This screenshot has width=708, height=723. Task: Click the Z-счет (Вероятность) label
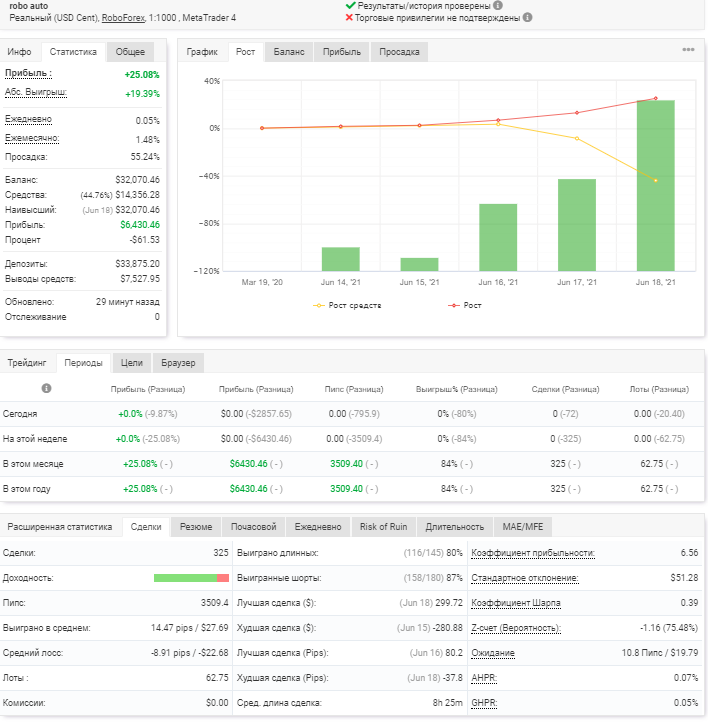pyautogui.click(x=516, y=628)
